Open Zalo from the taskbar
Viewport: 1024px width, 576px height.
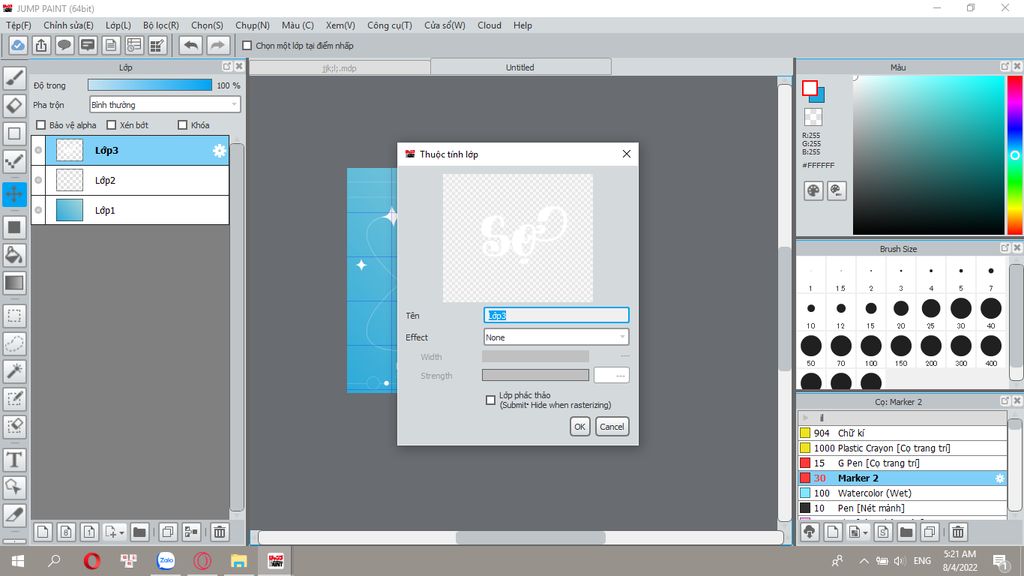pos(166,560)
